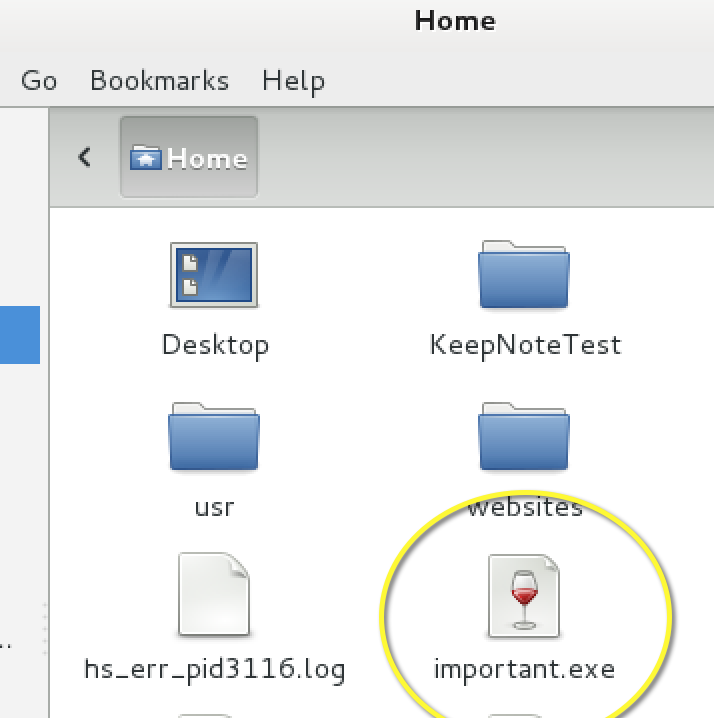This screenshot has width=714, height=718.
Task: Open the Desktop folder icon
Action: [214, 274]
